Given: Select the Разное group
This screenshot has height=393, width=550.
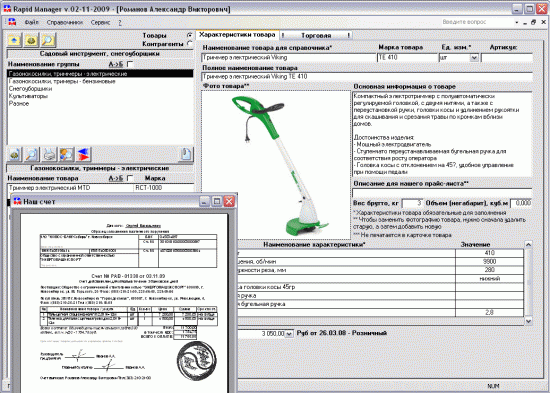Looking at the screenshot, I should click(100, 104).
